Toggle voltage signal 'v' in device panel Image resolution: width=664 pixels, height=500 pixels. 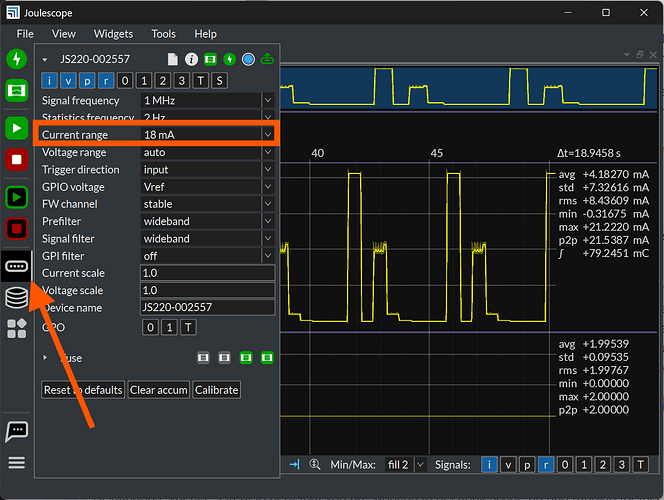[68, 80]
